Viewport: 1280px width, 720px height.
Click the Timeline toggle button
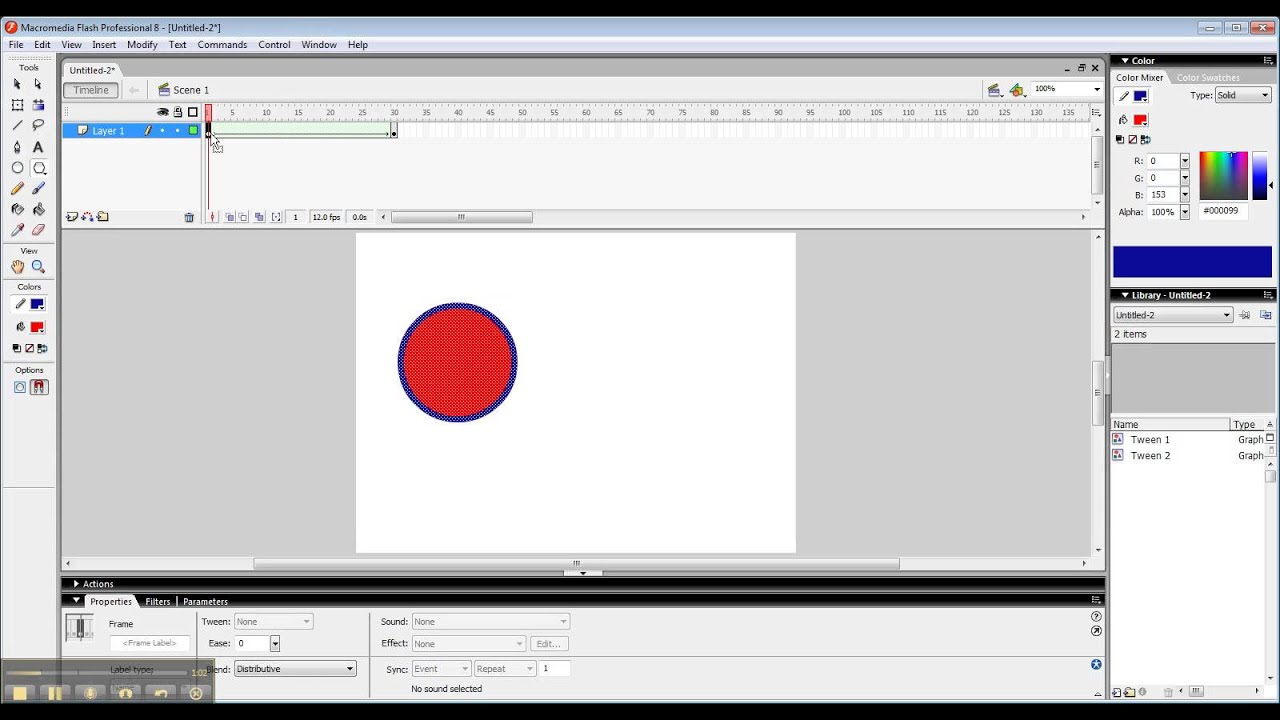91,90
